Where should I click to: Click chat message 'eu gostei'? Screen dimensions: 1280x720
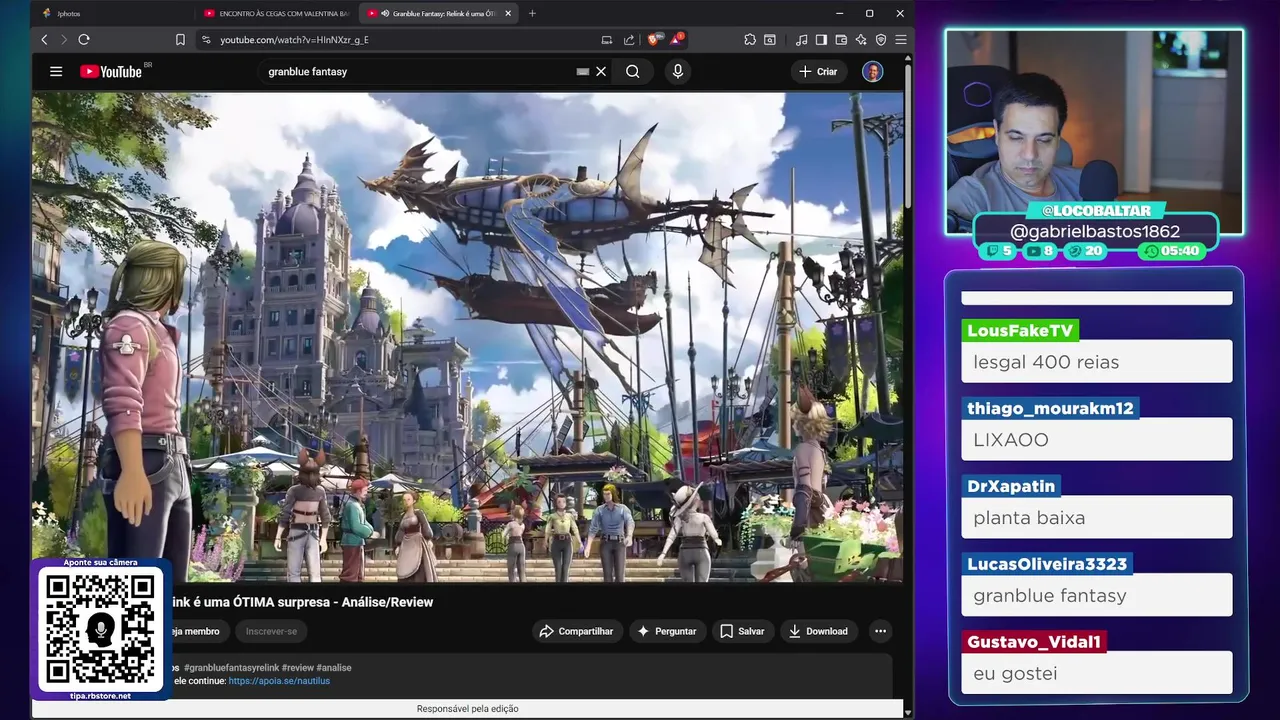(x=1097, y=673)
